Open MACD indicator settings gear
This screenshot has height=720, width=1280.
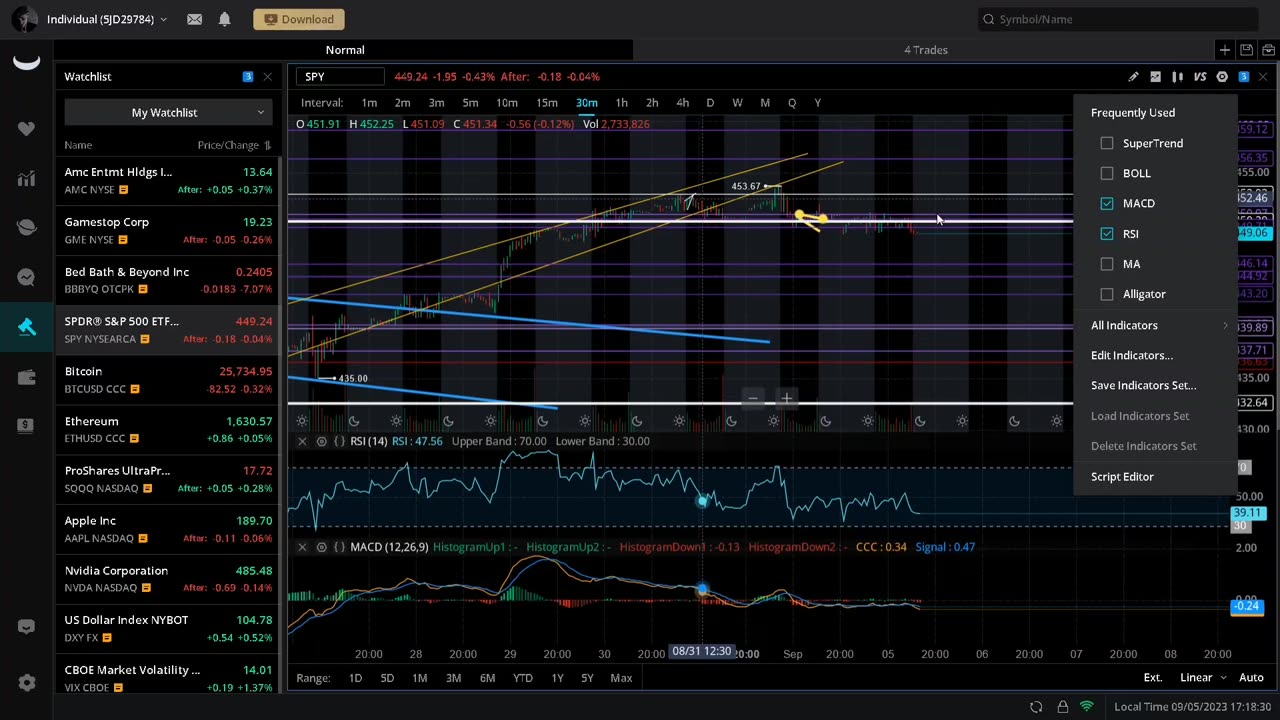click(321, 547)
